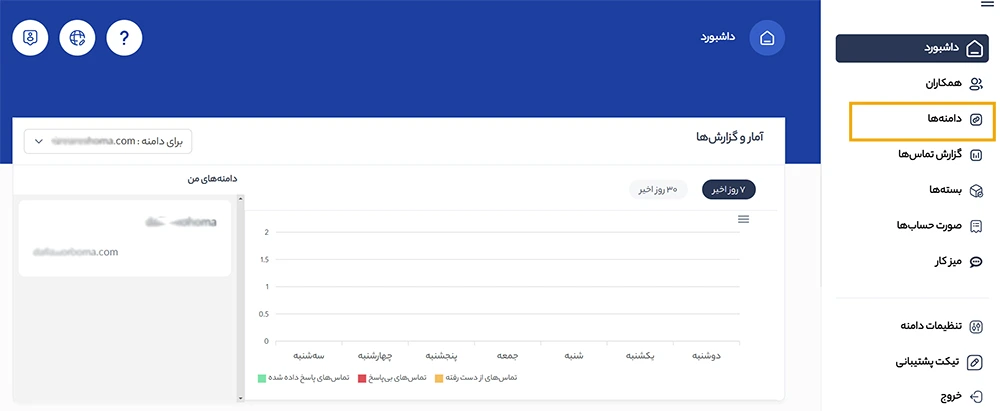Open the برای دامنه domain dropdown
Screen dimensions: 1000x411
click(108, 142)
